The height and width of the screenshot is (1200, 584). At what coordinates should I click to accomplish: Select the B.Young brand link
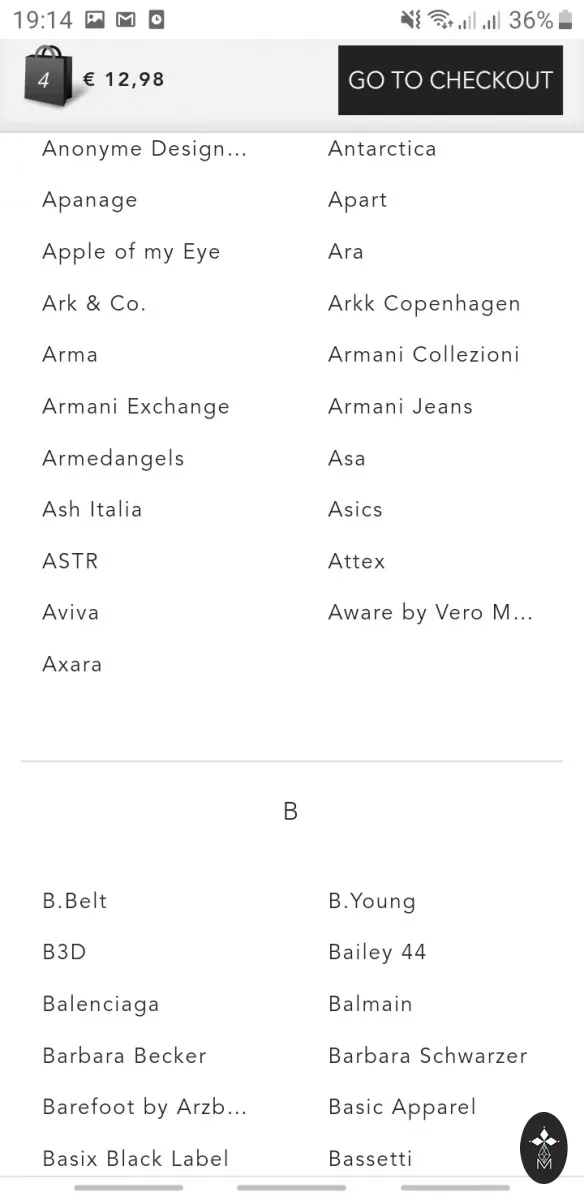tap(371, 901)
